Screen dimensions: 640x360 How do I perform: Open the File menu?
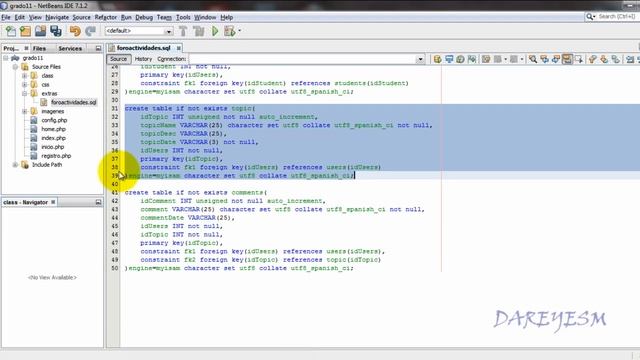pos(6,17)
